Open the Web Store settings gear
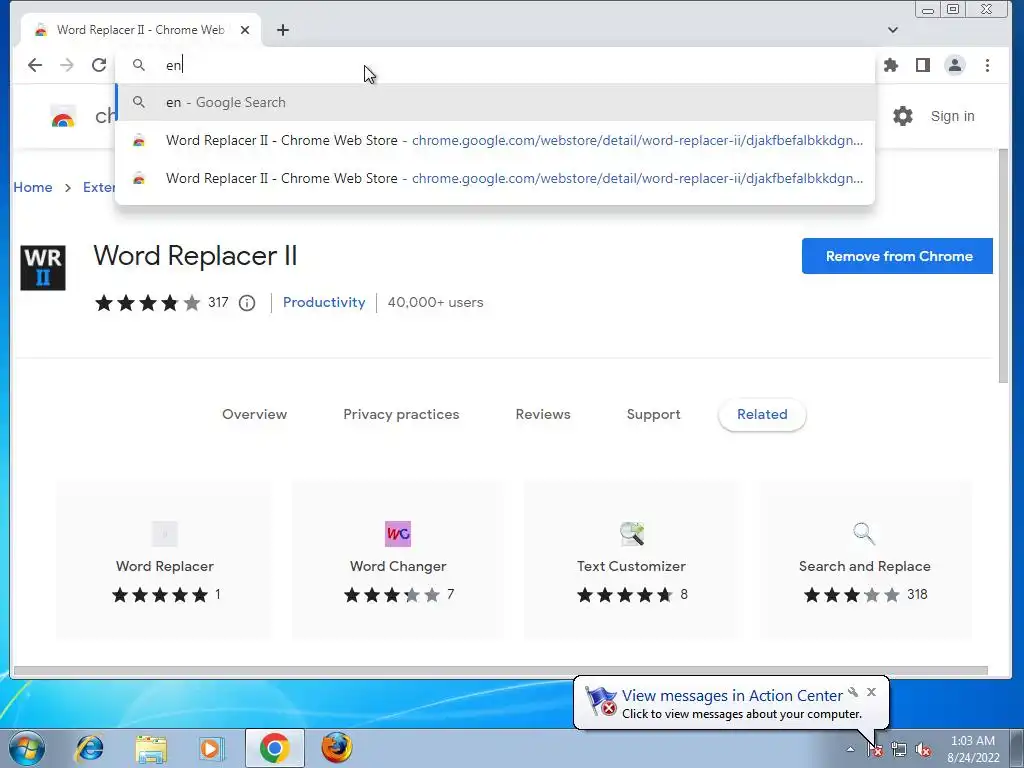Viewport: 1024px width, 768px height. [x=903, y=116]
